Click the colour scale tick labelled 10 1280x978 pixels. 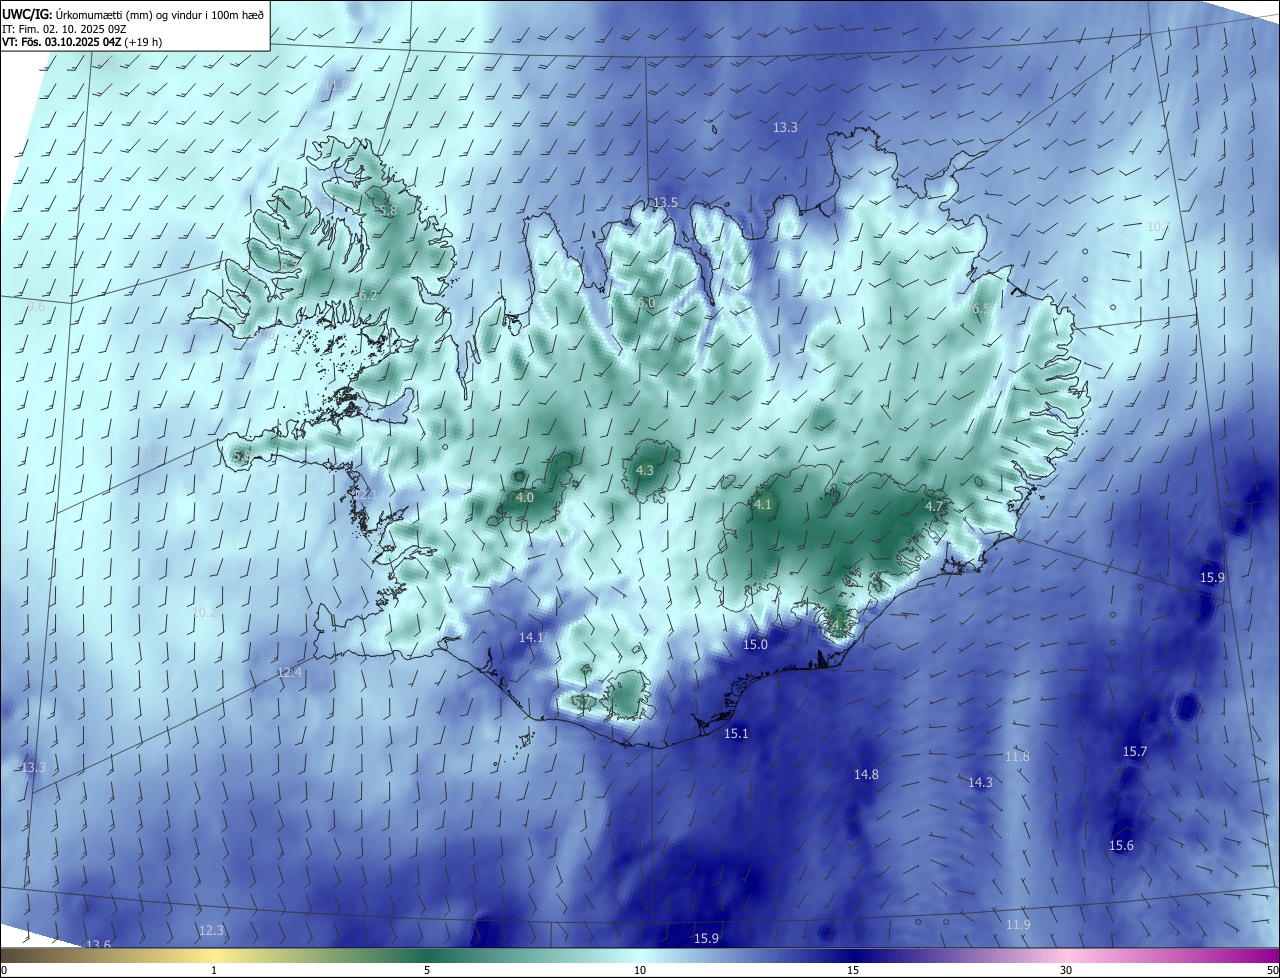click(x=640, y=970)
